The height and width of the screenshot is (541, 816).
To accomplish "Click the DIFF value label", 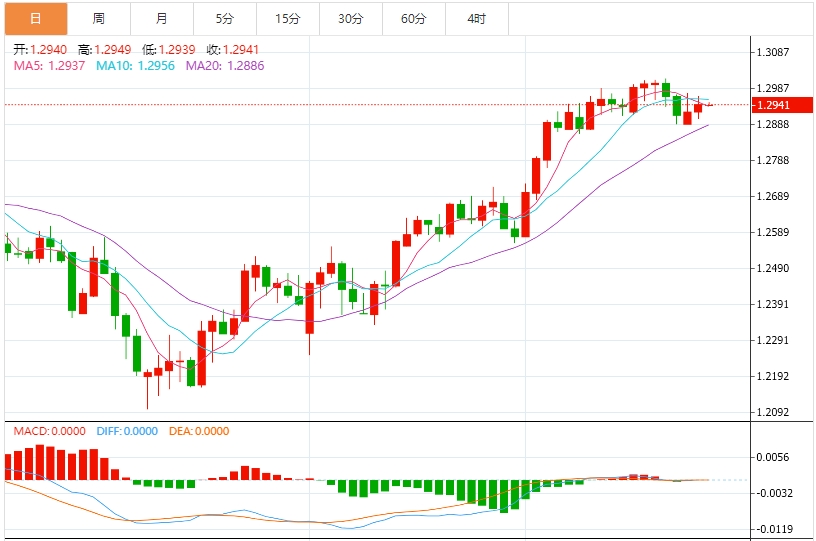I will (x=127, y=431).
